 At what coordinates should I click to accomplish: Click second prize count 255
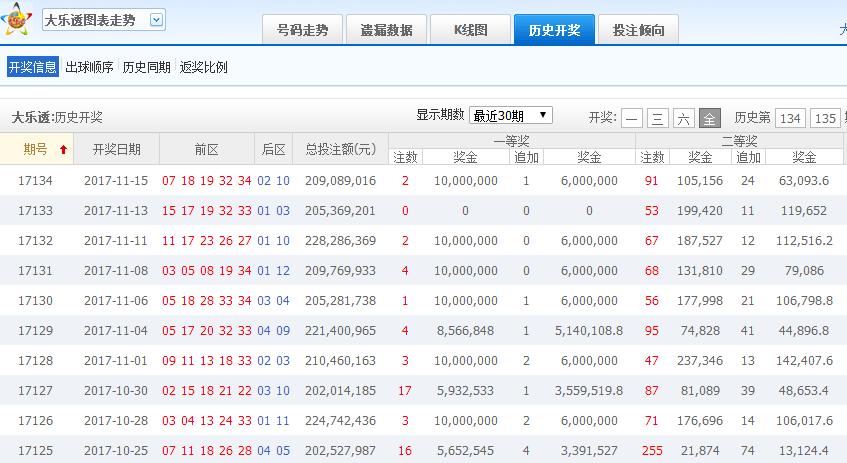[652, 451]
